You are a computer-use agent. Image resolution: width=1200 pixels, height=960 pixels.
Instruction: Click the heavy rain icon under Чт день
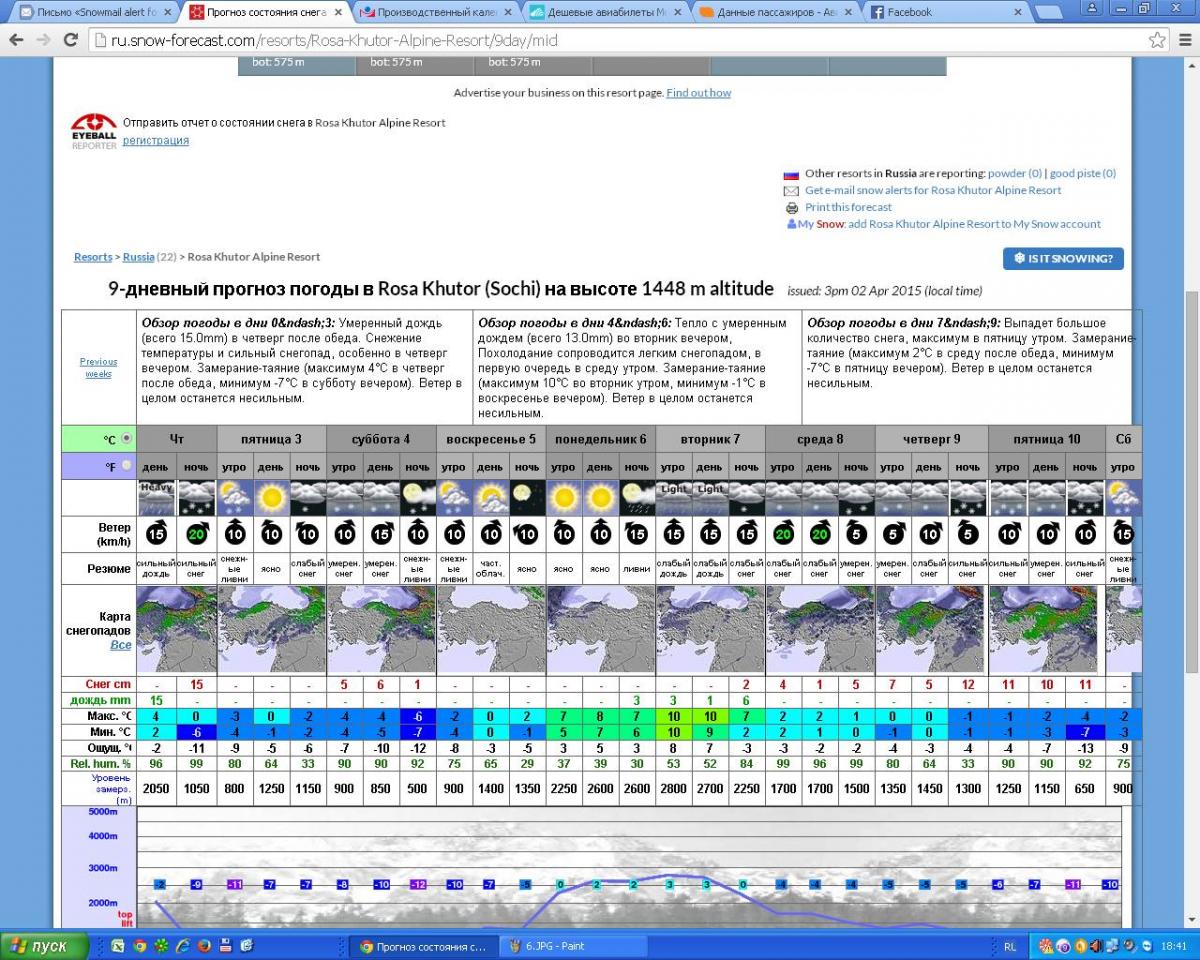(x=156, y=497)
